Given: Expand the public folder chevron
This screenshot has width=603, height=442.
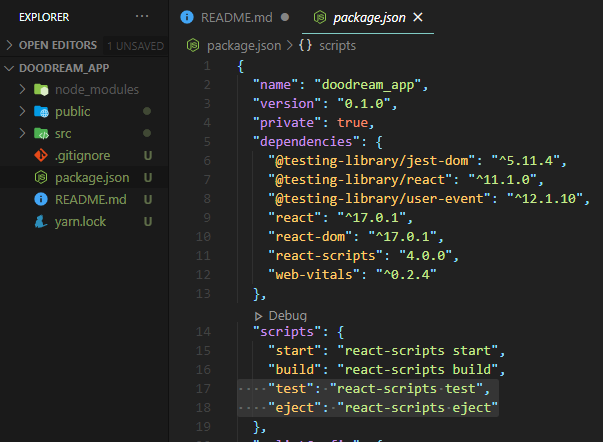Looking at the screenshot, I should pyautogui.click(x=22, y=112).
